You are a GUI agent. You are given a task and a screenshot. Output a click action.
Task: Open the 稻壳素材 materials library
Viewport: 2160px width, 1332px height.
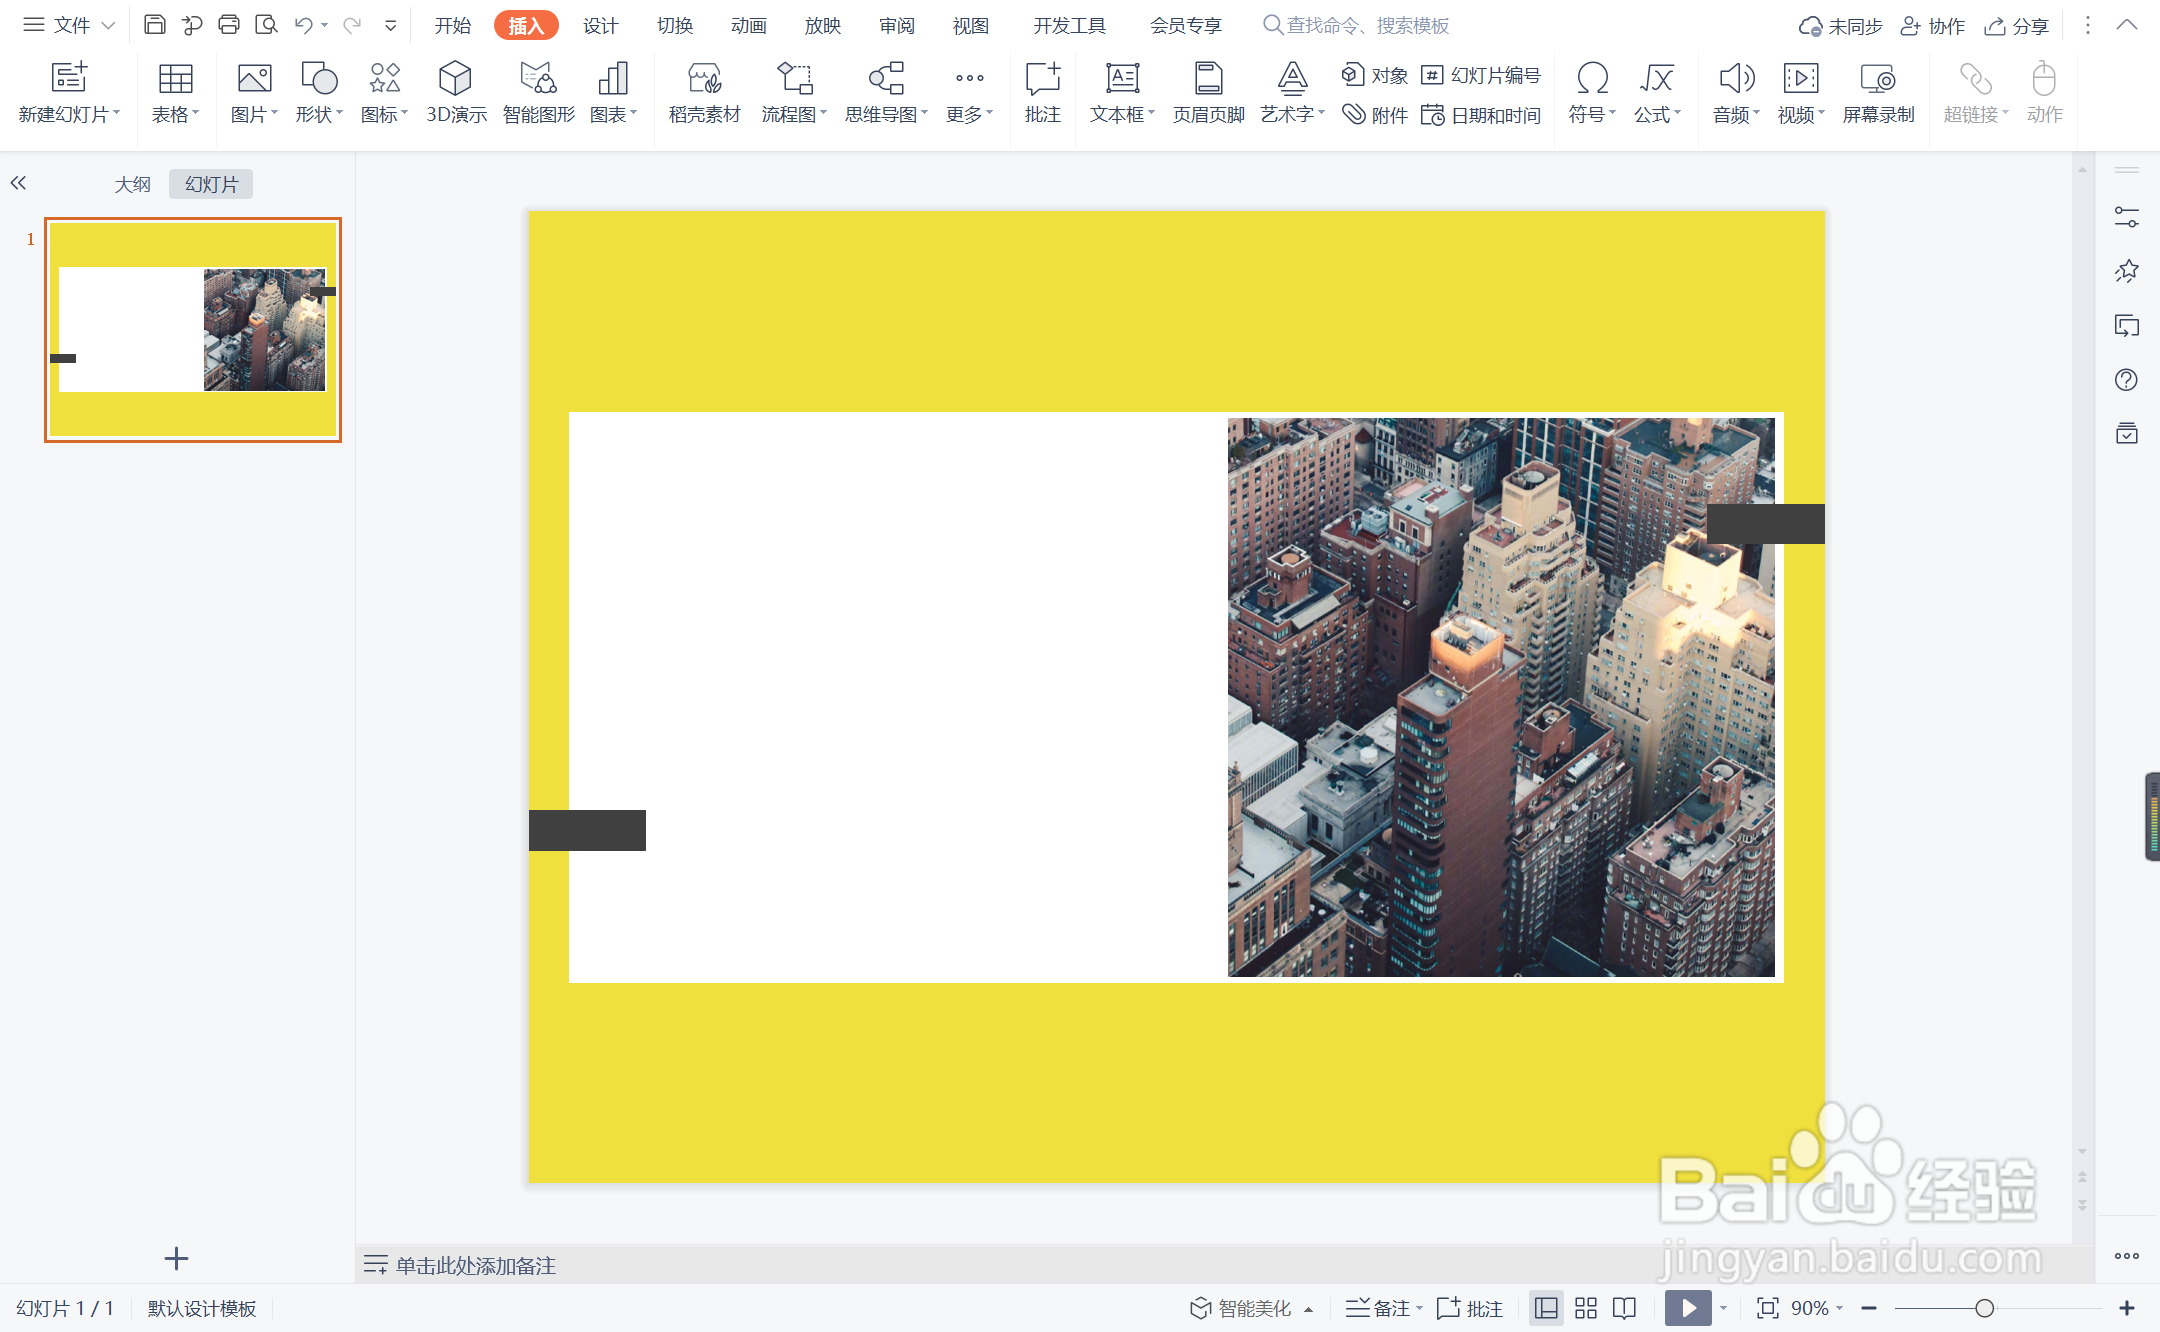click(704, 92)
